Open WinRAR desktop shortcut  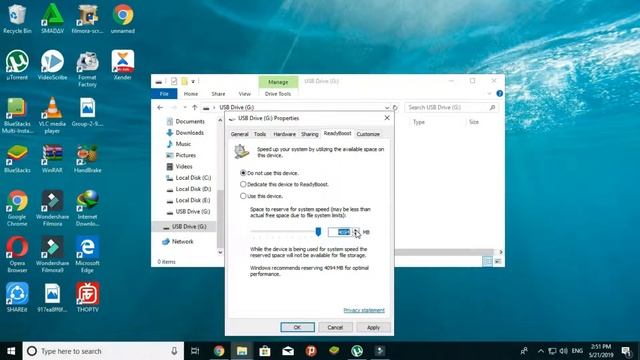pyautogui.click(x=52, y=159)
